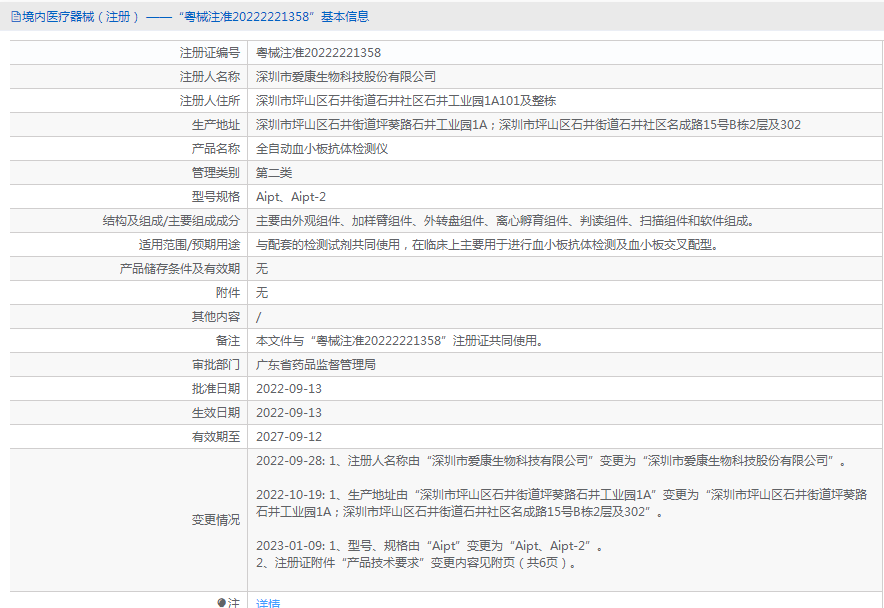
Task: Select the intended-use text starting 与配套的检测试剂
Action: coord(487,245)
